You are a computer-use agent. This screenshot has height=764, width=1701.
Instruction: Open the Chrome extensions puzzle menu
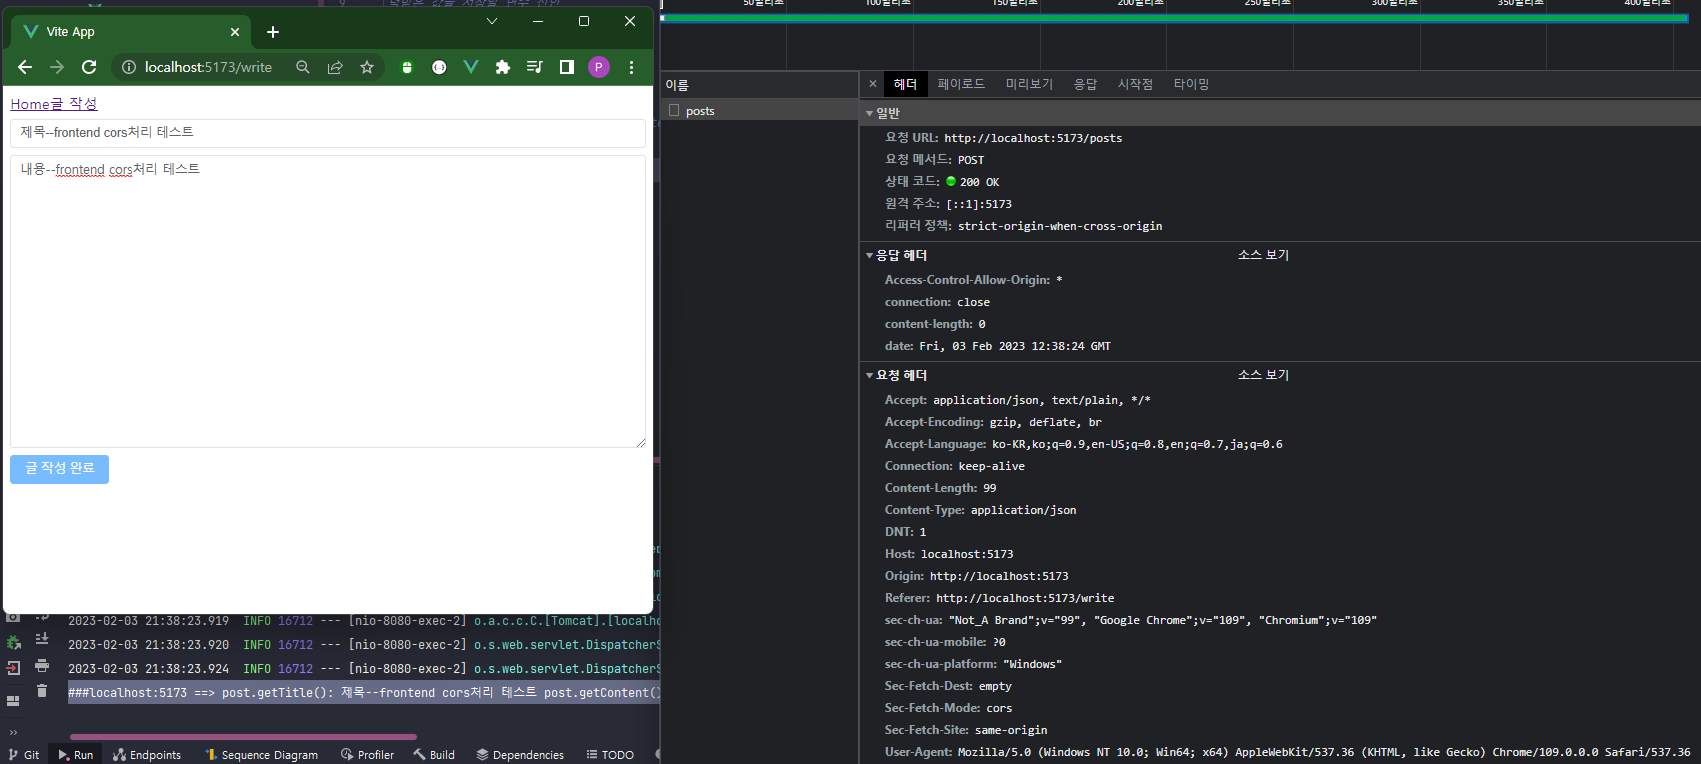click(x=503, y=67)
